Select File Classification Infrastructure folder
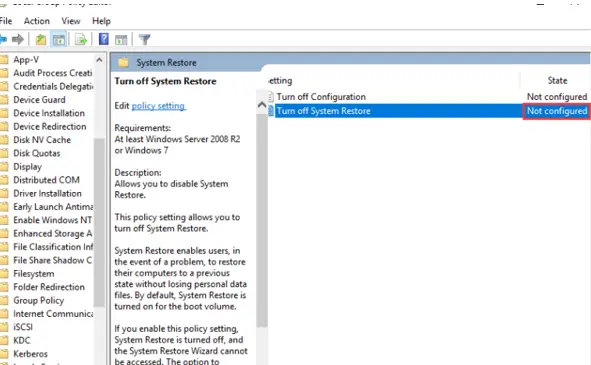The width and height of the screenshot is (591, 365). click(53, 247)
